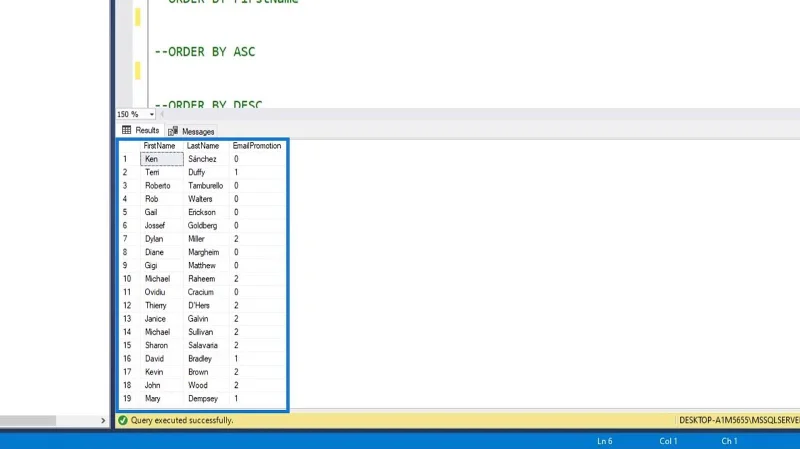Select EmailPromotion value in Terri's row
This screenshot has width=800, height=449.
257,172
